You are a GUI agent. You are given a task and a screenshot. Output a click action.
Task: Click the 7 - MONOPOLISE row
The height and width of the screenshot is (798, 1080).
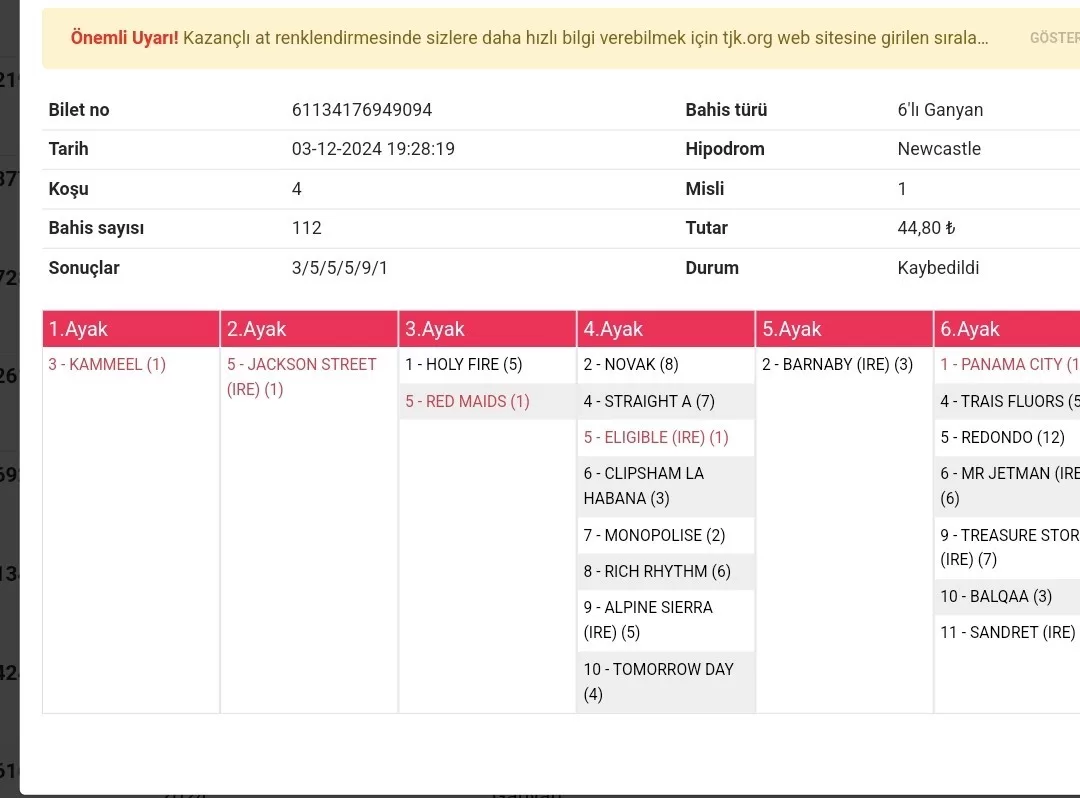click(654, 536)
